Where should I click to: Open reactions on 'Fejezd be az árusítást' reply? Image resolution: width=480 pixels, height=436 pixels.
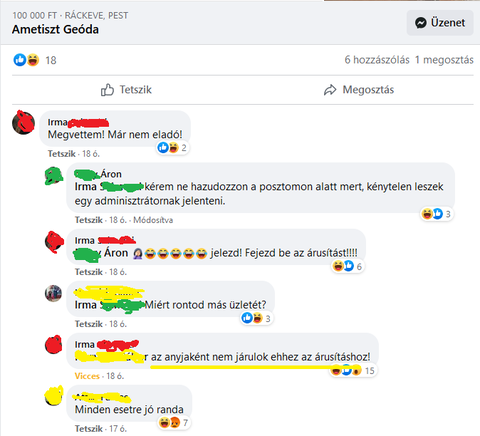[x=347, y=266]
